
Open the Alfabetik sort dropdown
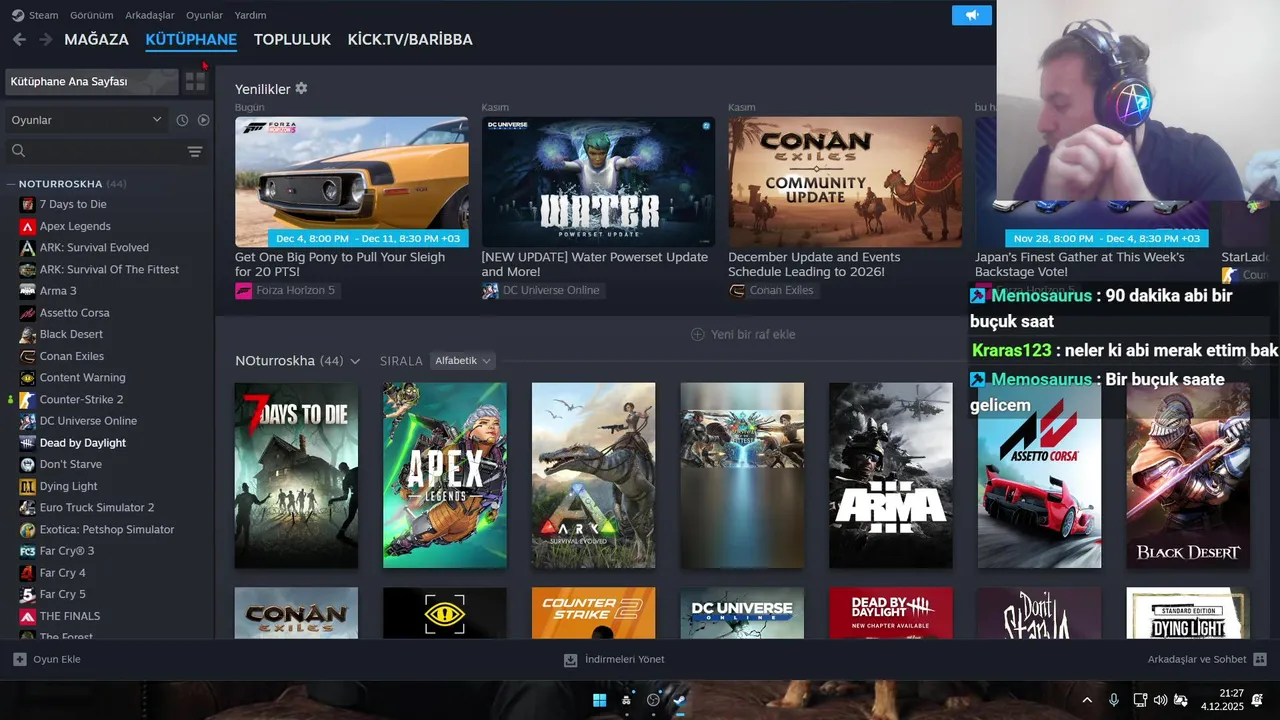[x=463, y=361]
